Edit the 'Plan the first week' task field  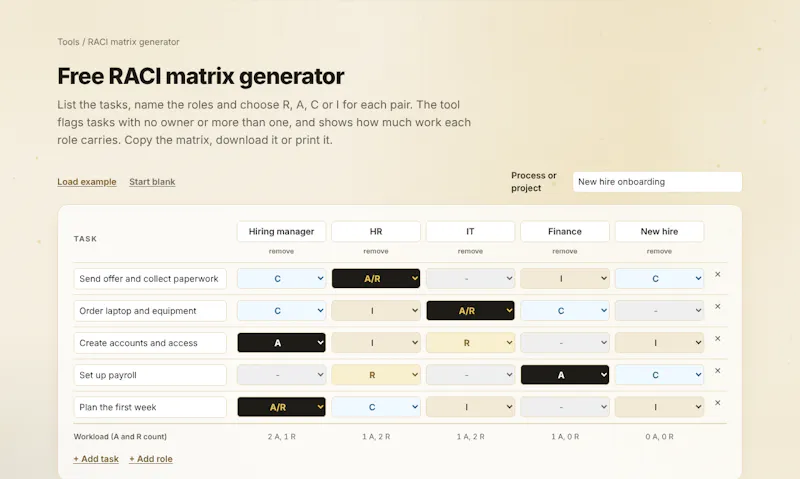pyautogui.click(x=150, y=407)
